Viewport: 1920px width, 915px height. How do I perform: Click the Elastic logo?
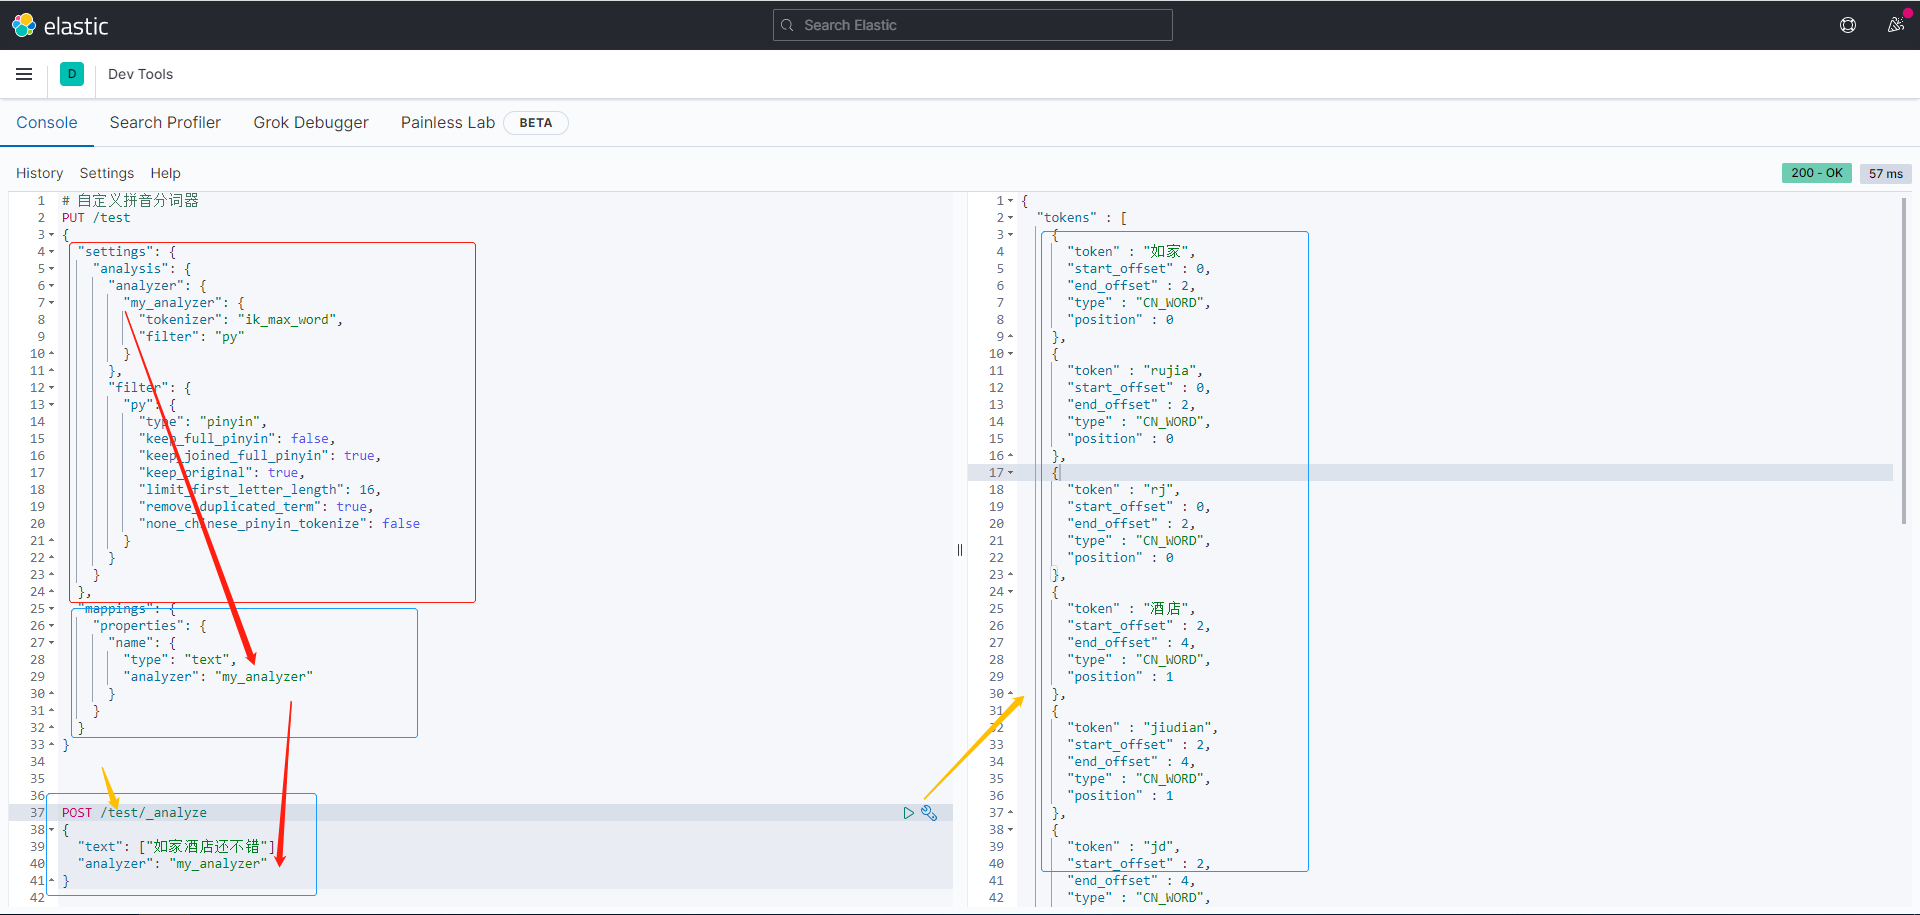tap(60, 25)
